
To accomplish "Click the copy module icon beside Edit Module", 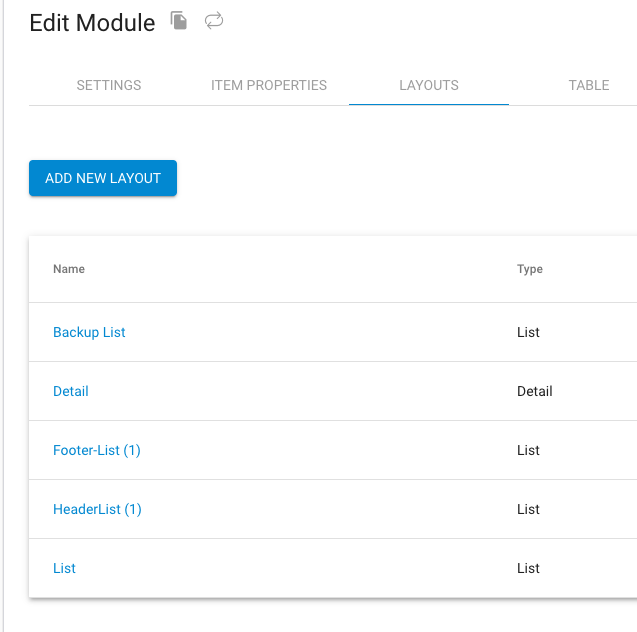I will [179, 21].
